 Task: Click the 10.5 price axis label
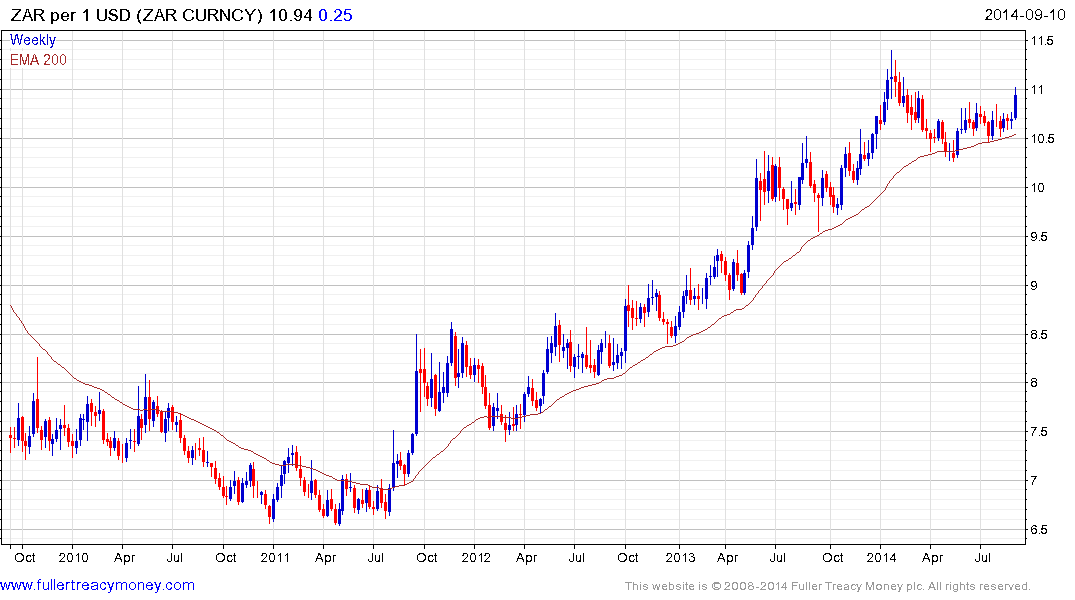(x=1041, y=139)
